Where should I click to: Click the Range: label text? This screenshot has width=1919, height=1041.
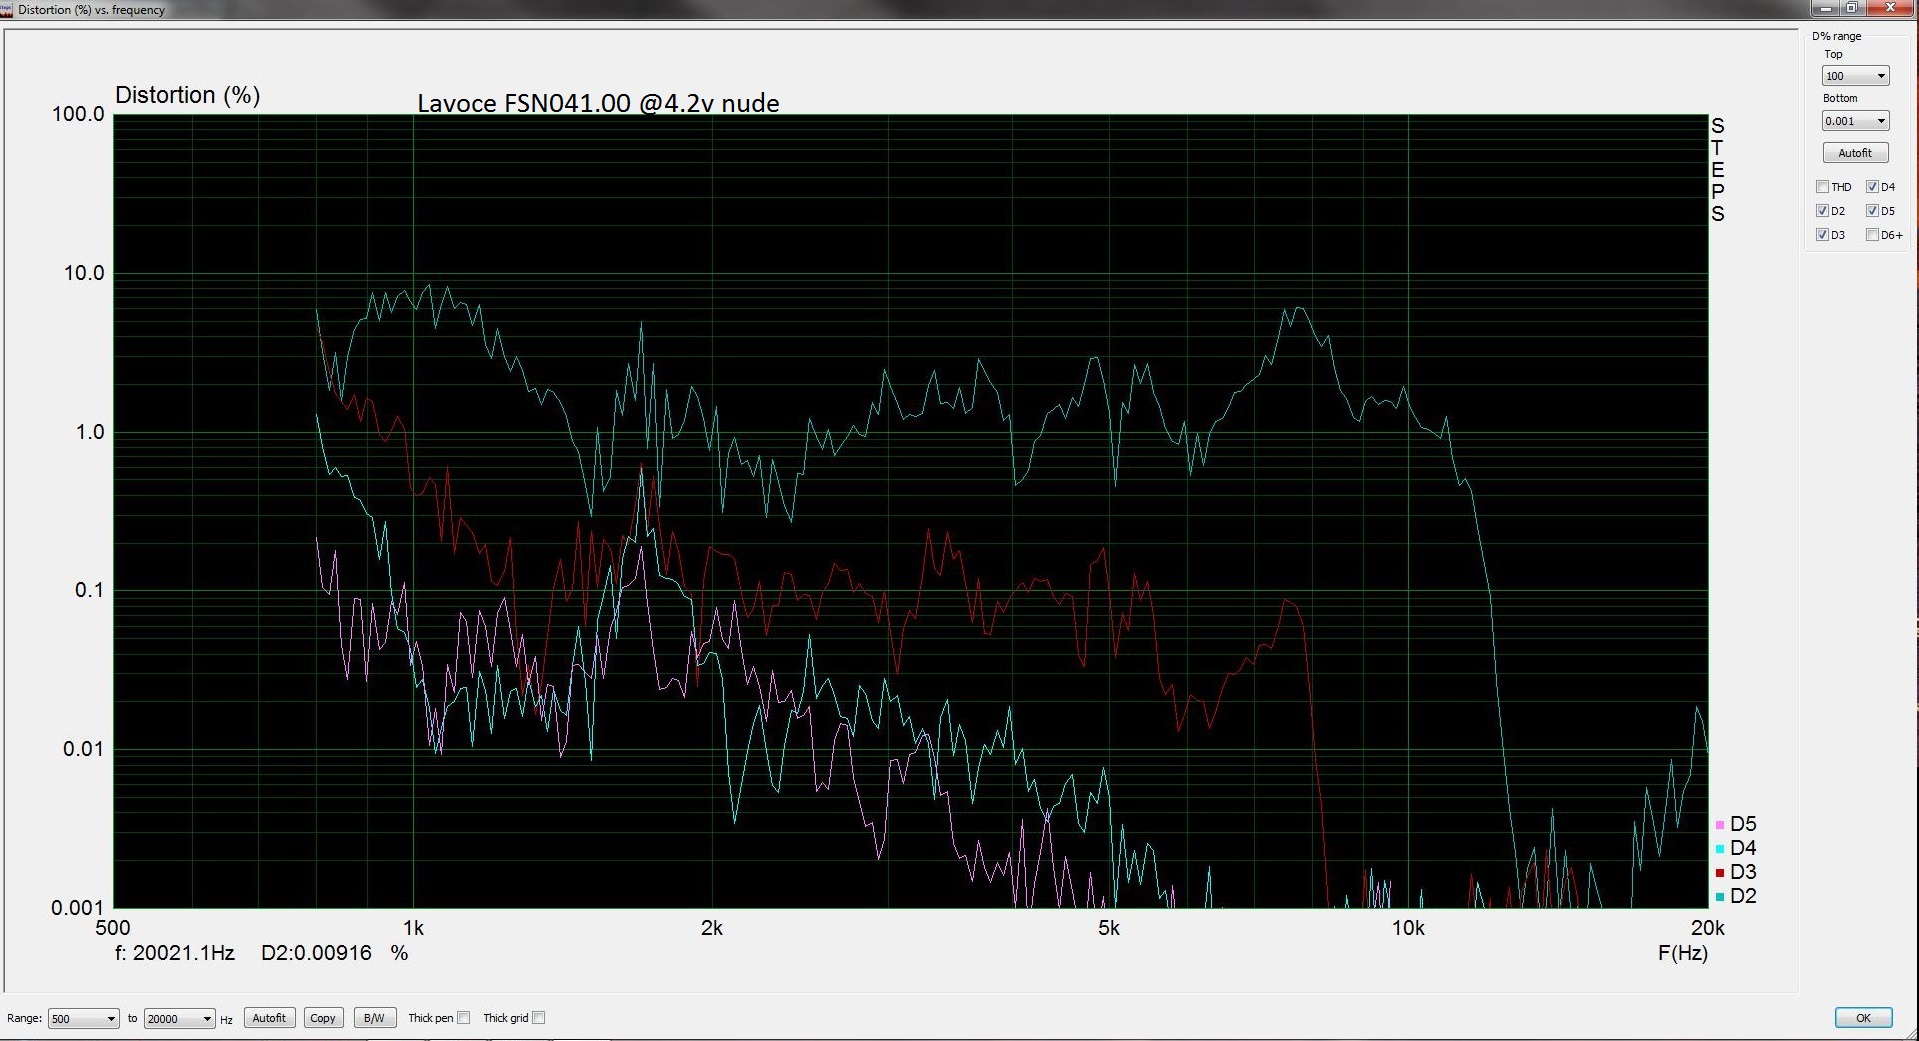(x=24, y=1018)
